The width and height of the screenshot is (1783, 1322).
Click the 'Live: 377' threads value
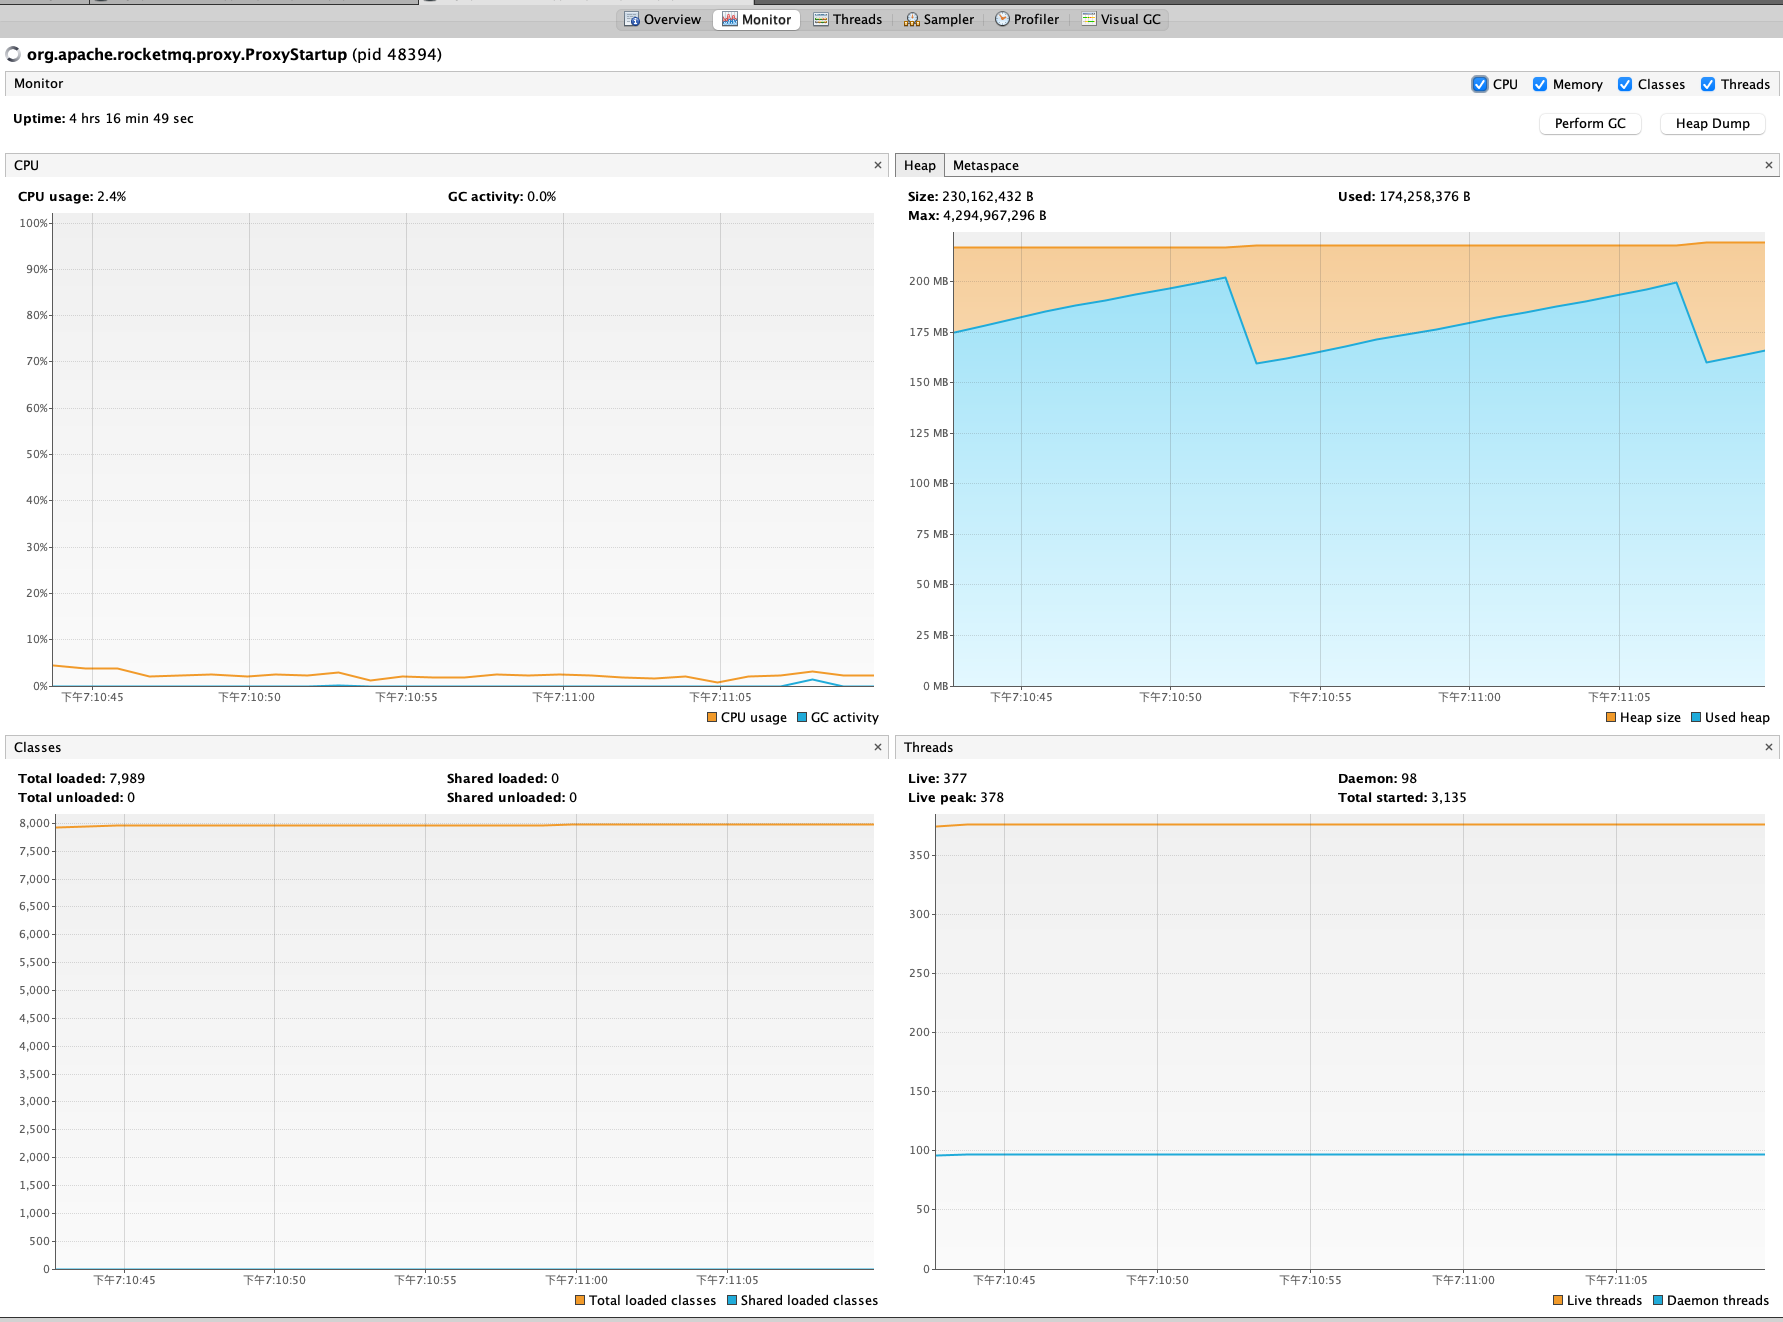(937, 778)
